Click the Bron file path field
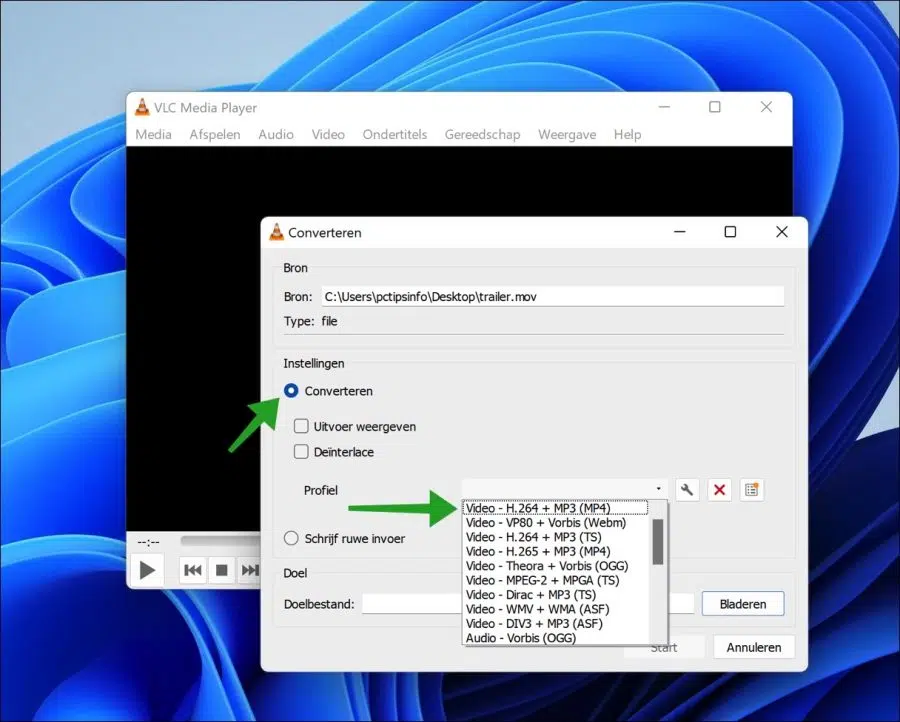Image resolution: width=900 pixels, height=722 pixels. click(553, 297)
